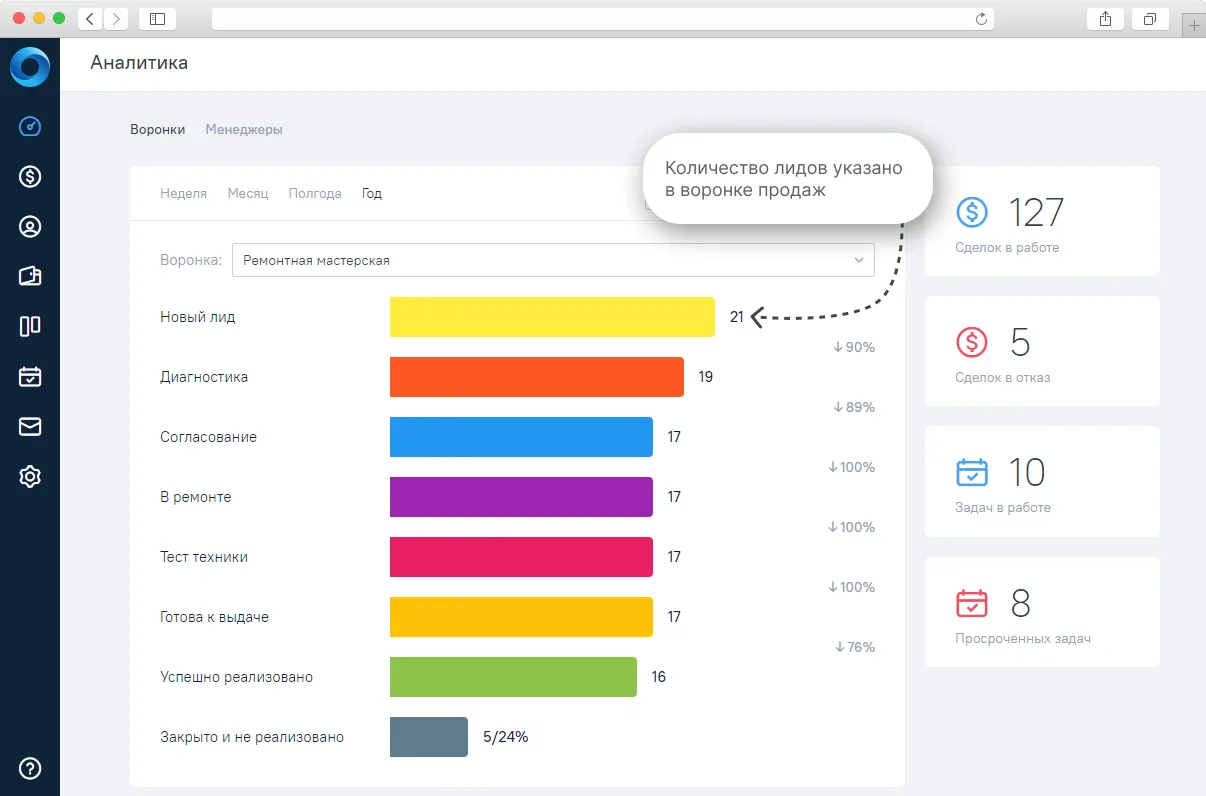The height and width of the screenshot is (796, 1206).
Task: Click the purple В ремонте bar
Action: [x=521, y=497]
